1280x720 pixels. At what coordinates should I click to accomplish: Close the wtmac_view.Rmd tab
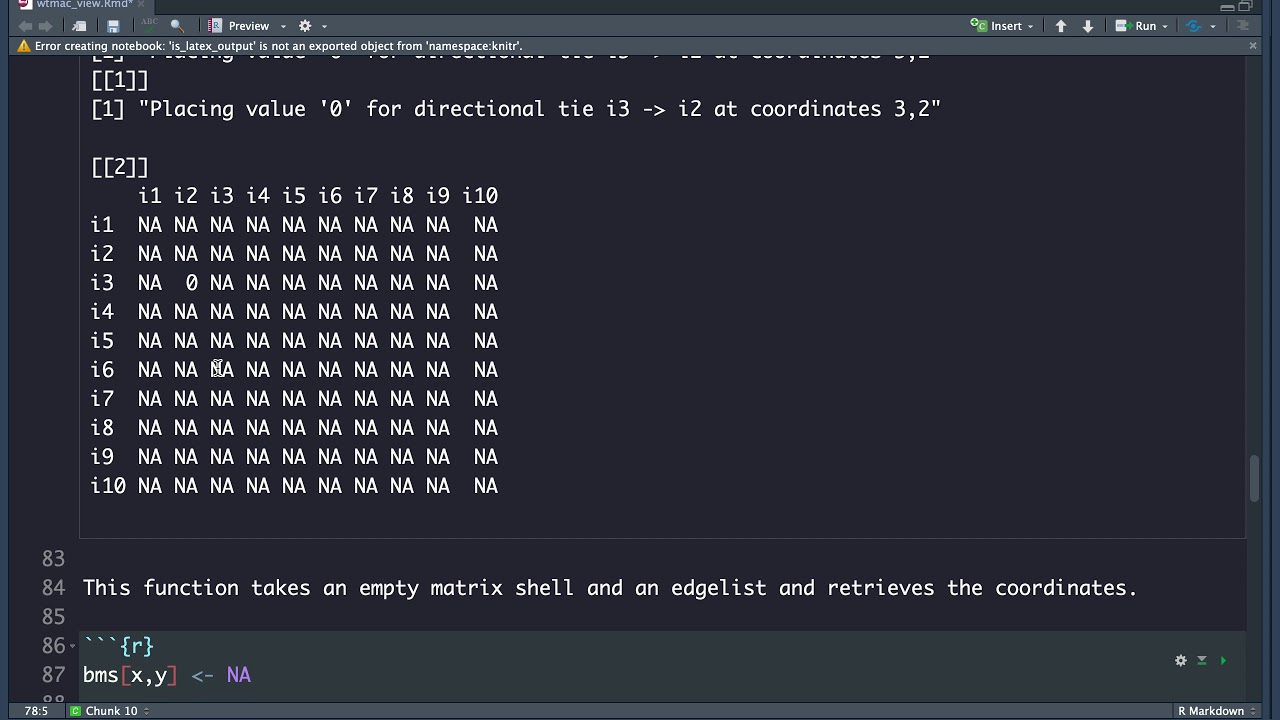[x=141, y=5]
